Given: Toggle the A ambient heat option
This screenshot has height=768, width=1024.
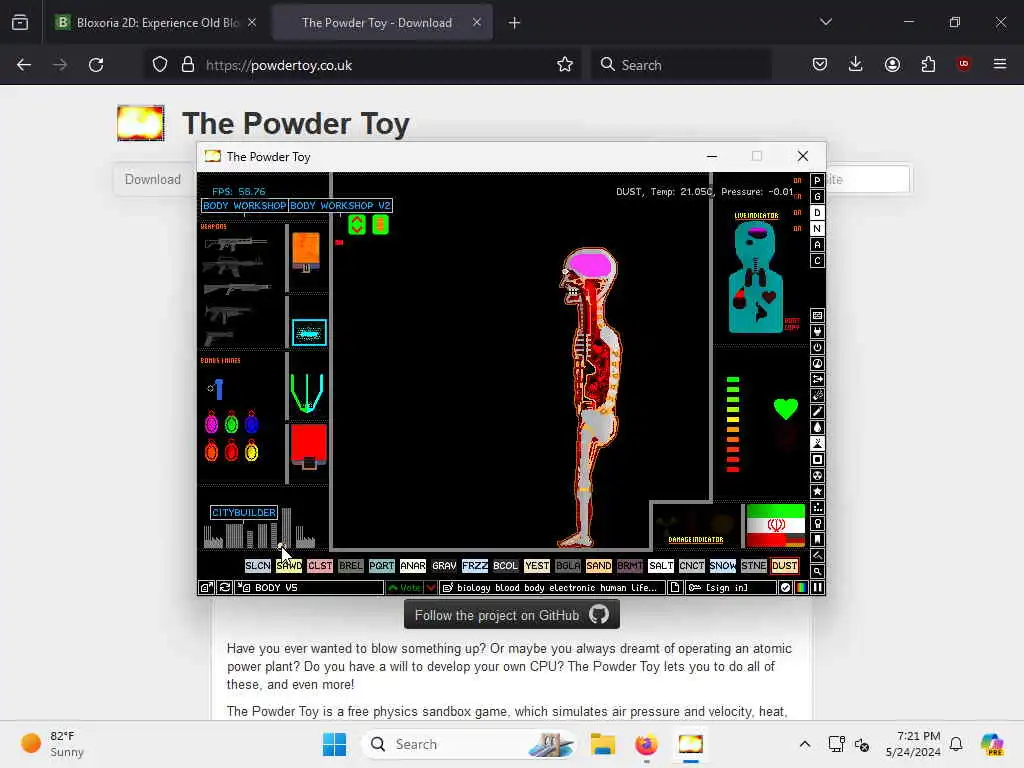Looking at the screenshot, I should point(817,245).
